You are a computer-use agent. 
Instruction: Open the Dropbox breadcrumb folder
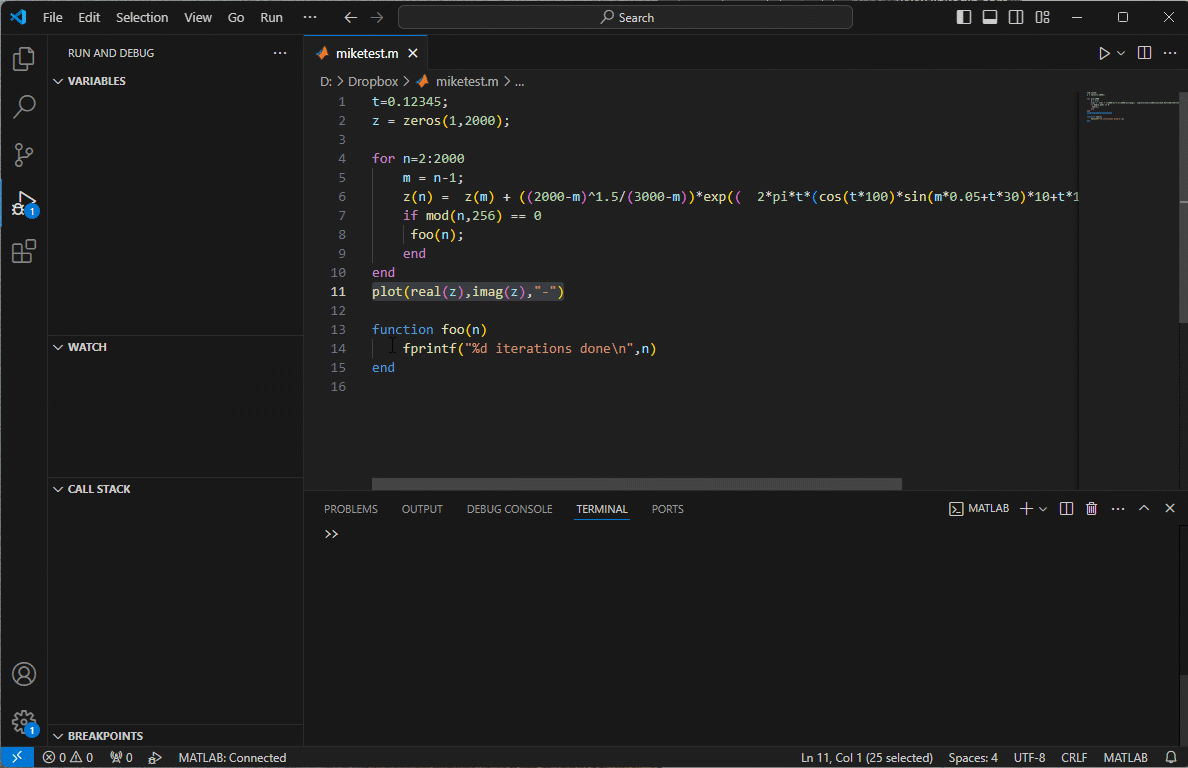[x=373, y=81]
